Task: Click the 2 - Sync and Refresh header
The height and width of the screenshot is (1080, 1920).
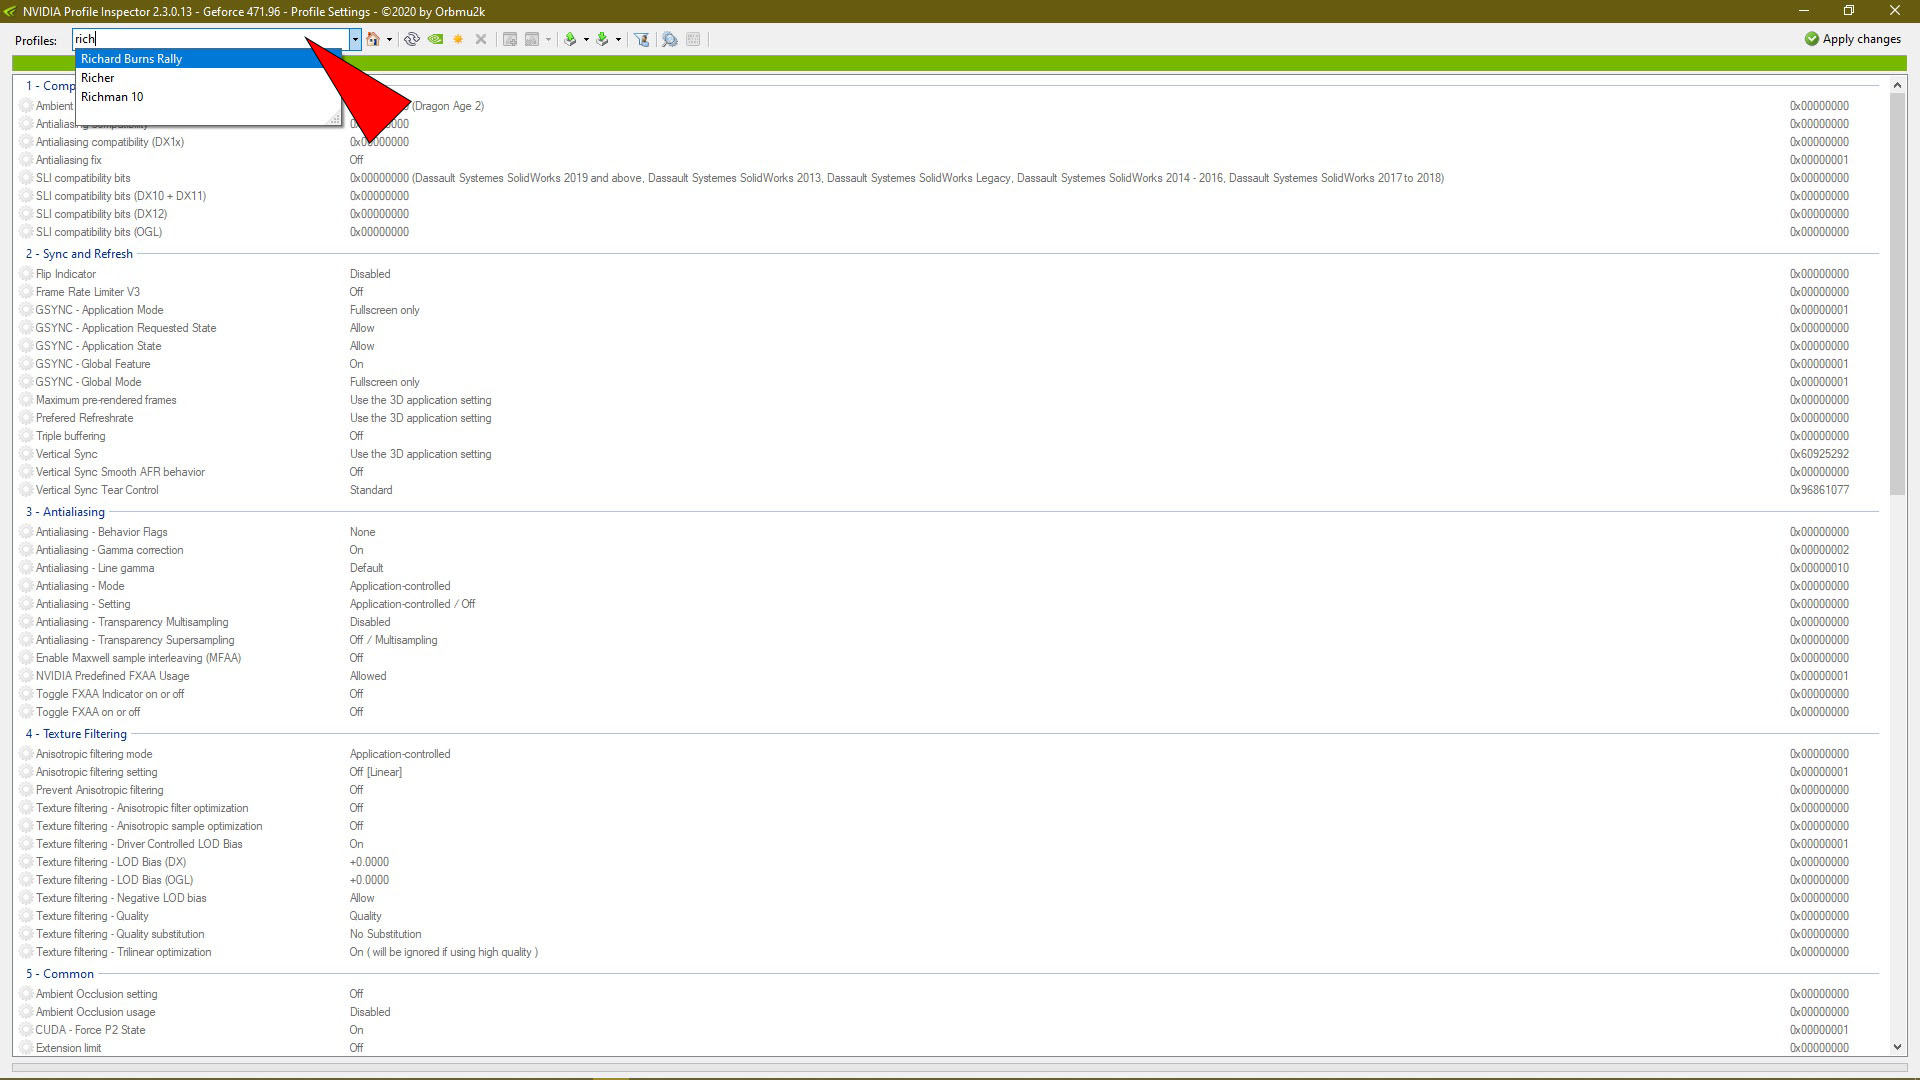Action: pyautogui.click(x=79, y=254)
